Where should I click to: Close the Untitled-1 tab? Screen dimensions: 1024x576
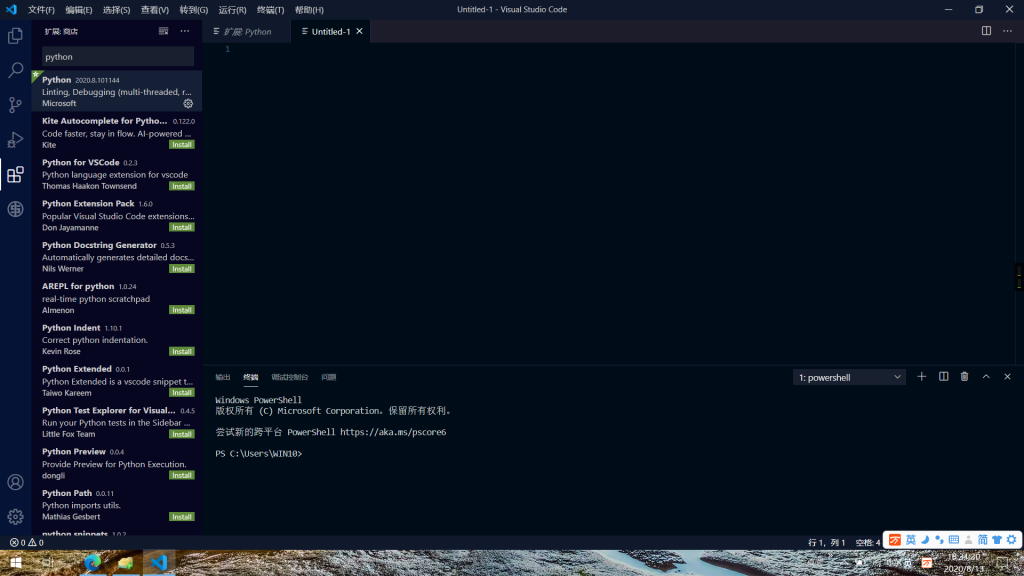point(359,31)
